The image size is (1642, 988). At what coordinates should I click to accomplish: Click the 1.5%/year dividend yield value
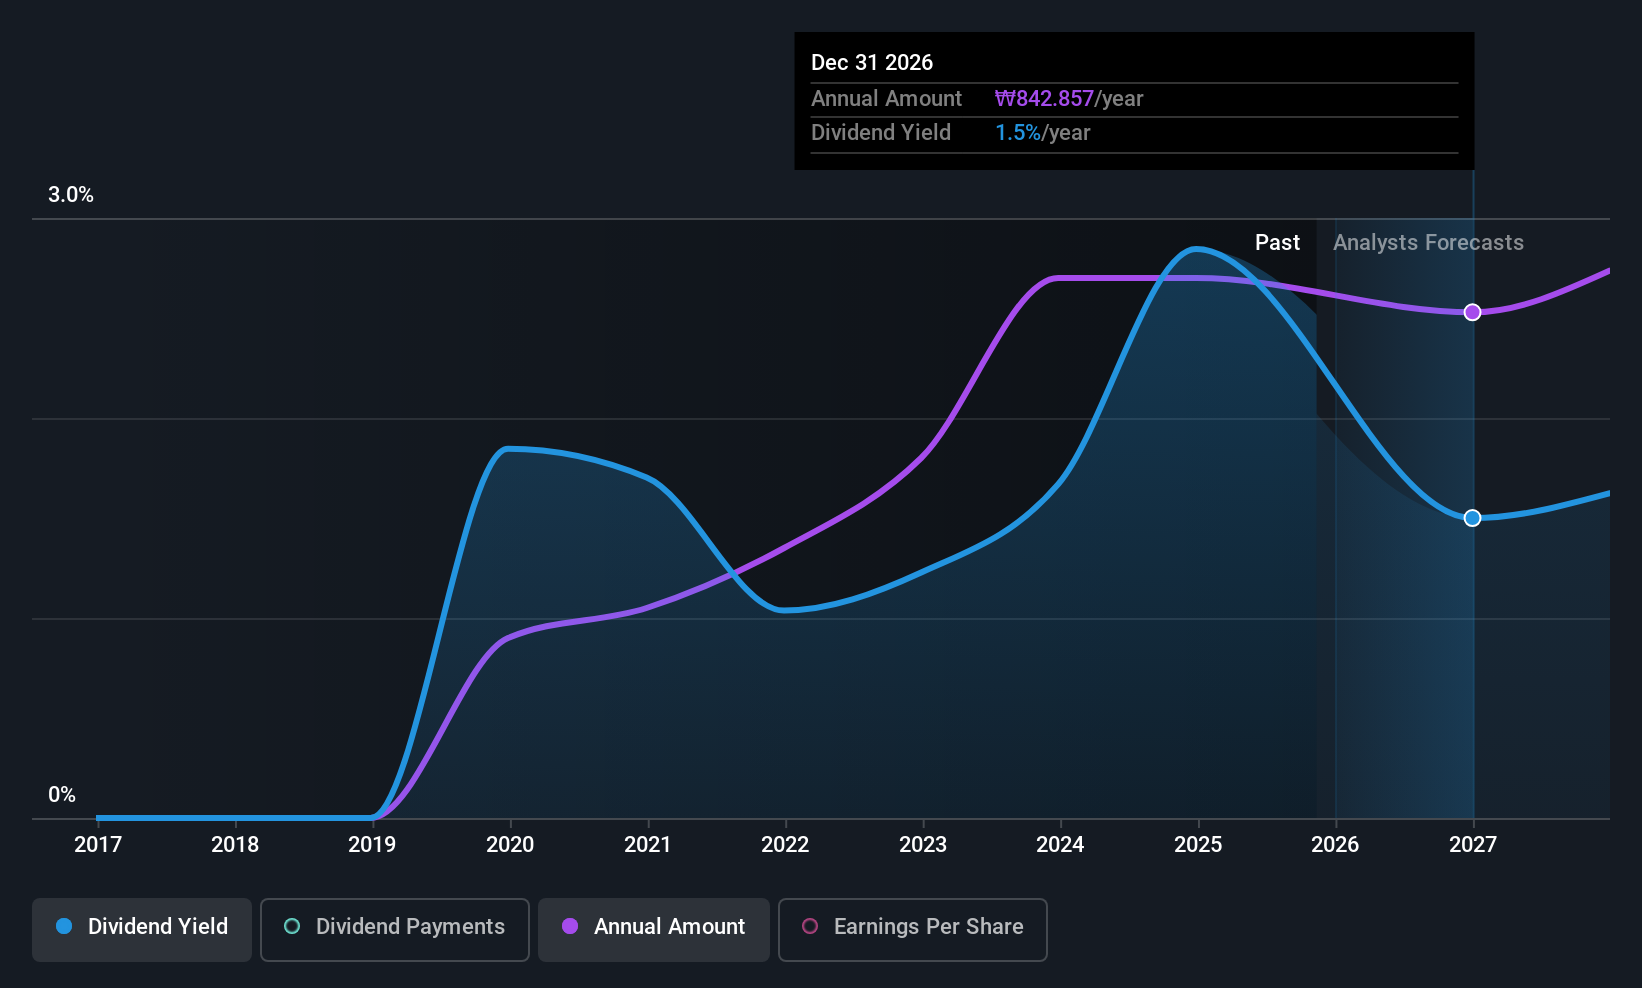click(x=1042, y=133)
